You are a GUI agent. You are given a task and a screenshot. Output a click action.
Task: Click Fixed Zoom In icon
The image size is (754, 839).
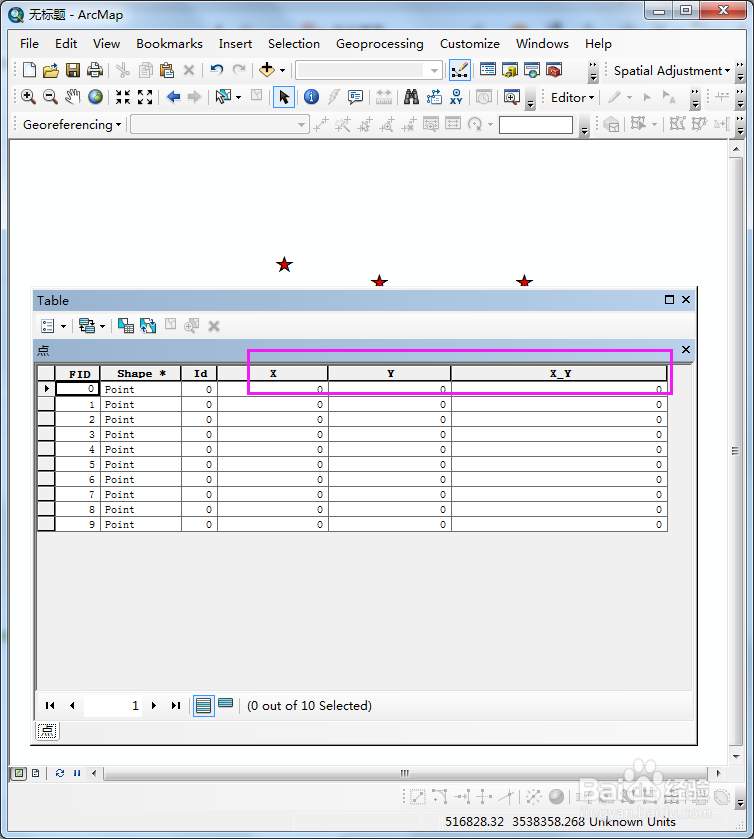[123, 97]
